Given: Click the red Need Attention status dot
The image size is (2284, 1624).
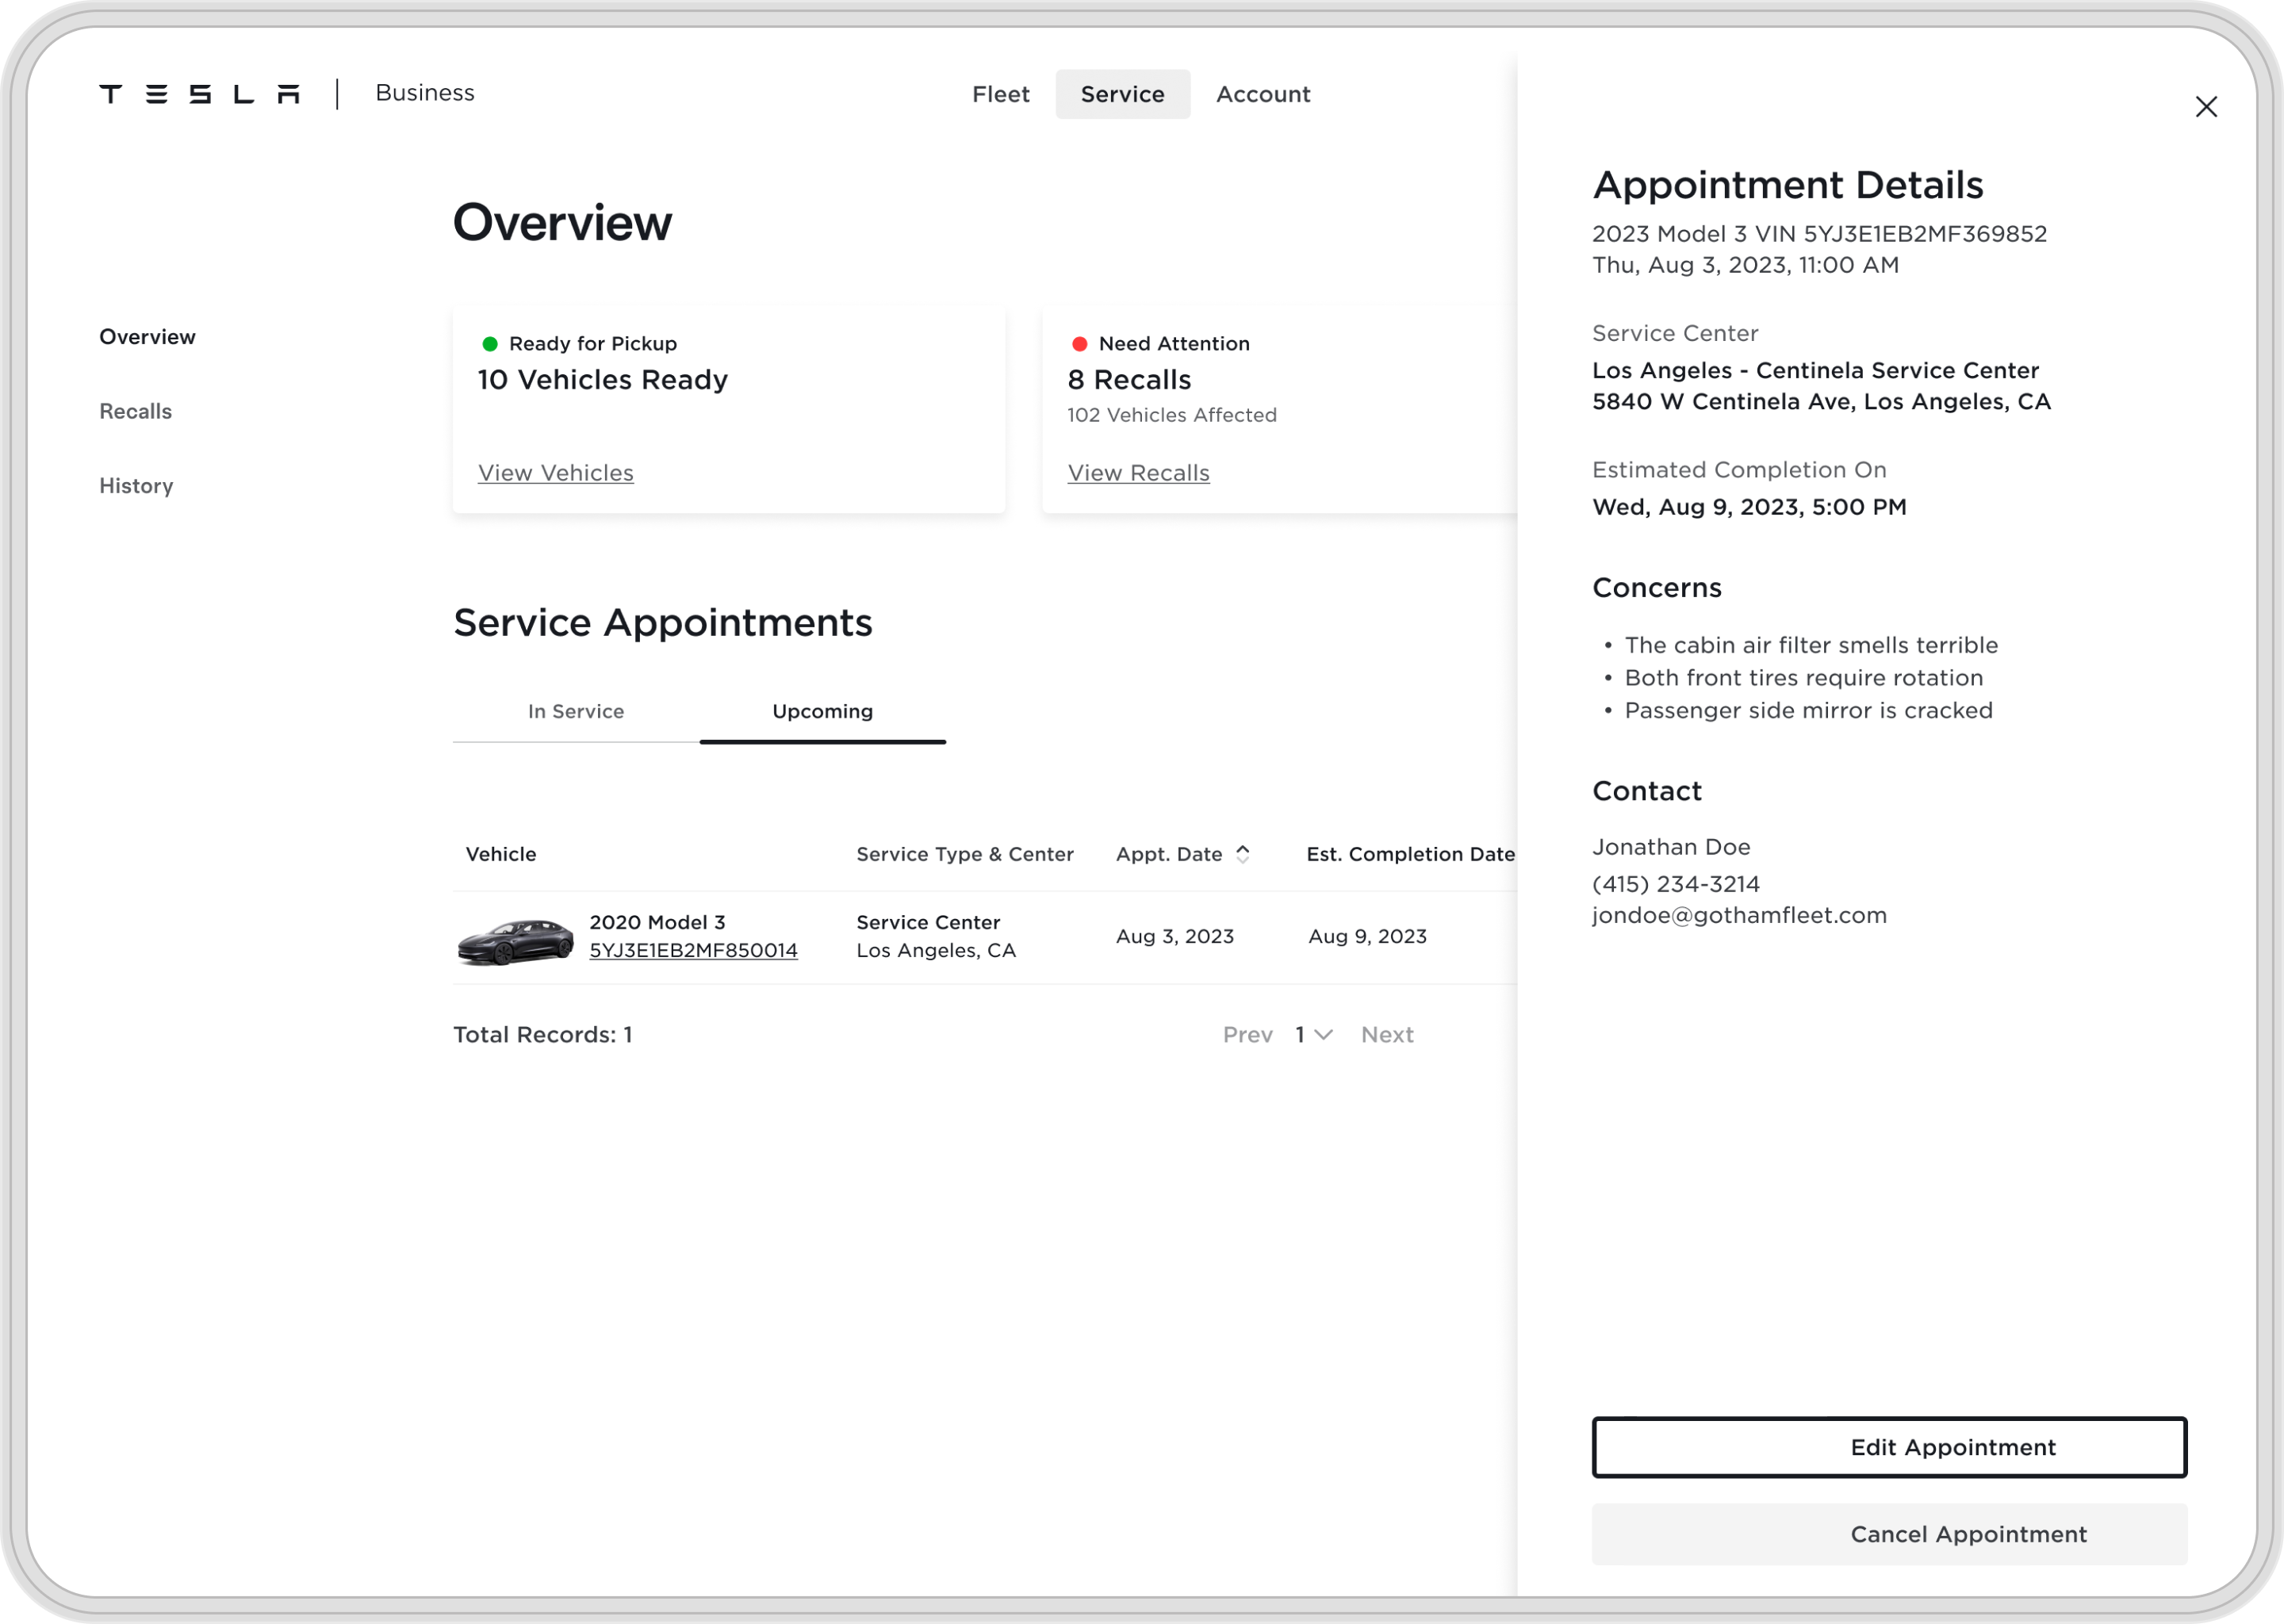Looking at the screenshot, I should pos(1080,344).
